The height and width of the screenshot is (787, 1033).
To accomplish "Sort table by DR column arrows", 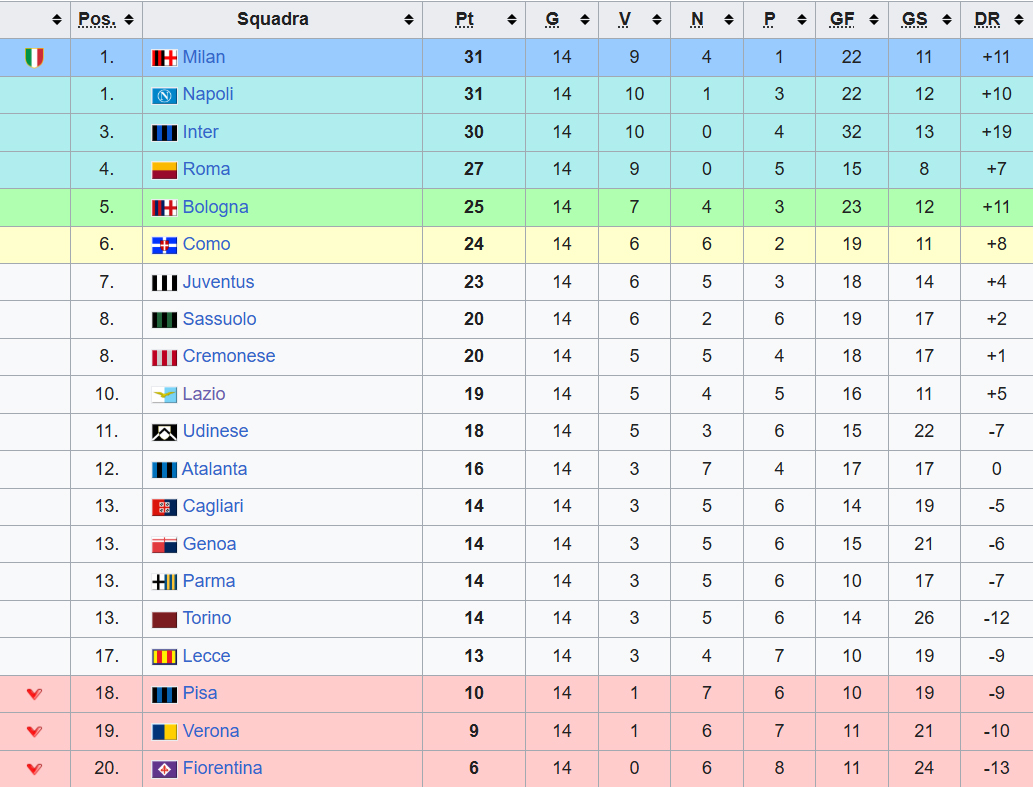I will coord(1020,20).
